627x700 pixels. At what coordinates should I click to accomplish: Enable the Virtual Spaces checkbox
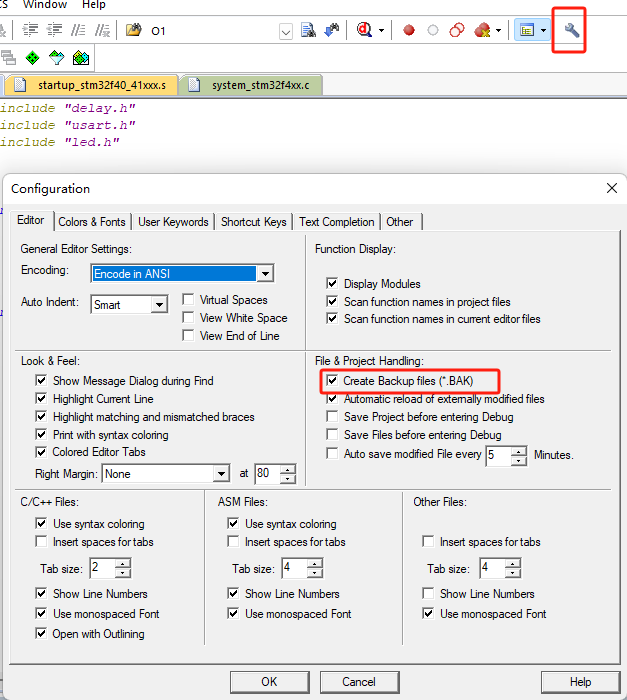point(188,300)
